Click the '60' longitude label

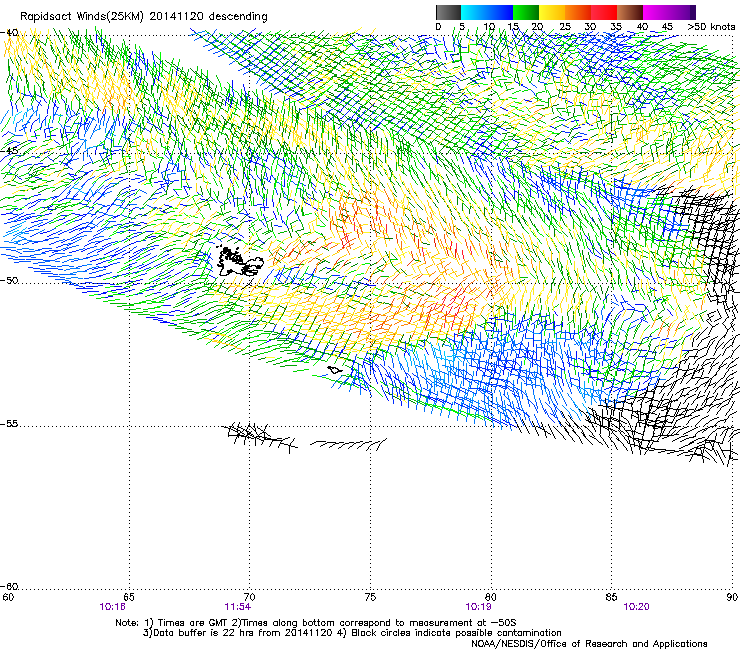[x=7, y=597]
